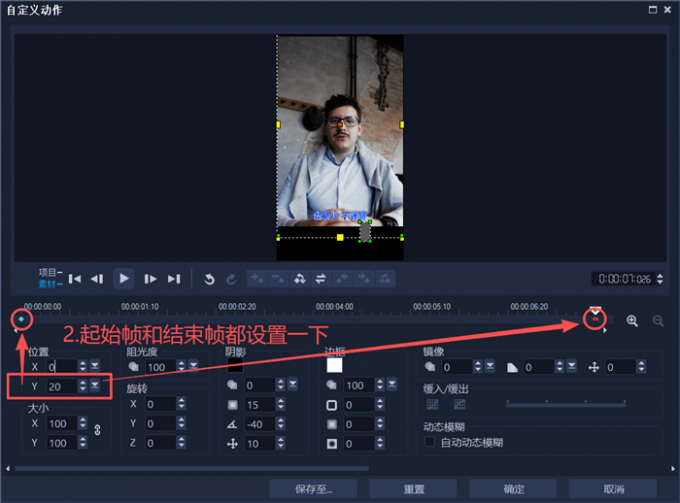Open shadow opacity slider dropdown
This screenshot has height=503, width=680.
coord(293,385)
